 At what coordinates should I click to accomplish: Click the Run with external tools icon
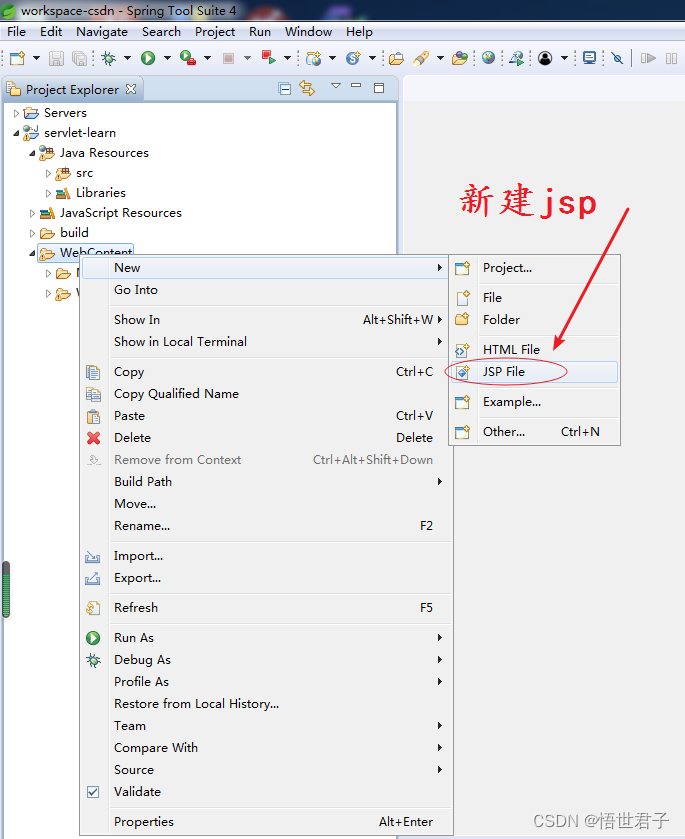[x=188, y=58]
